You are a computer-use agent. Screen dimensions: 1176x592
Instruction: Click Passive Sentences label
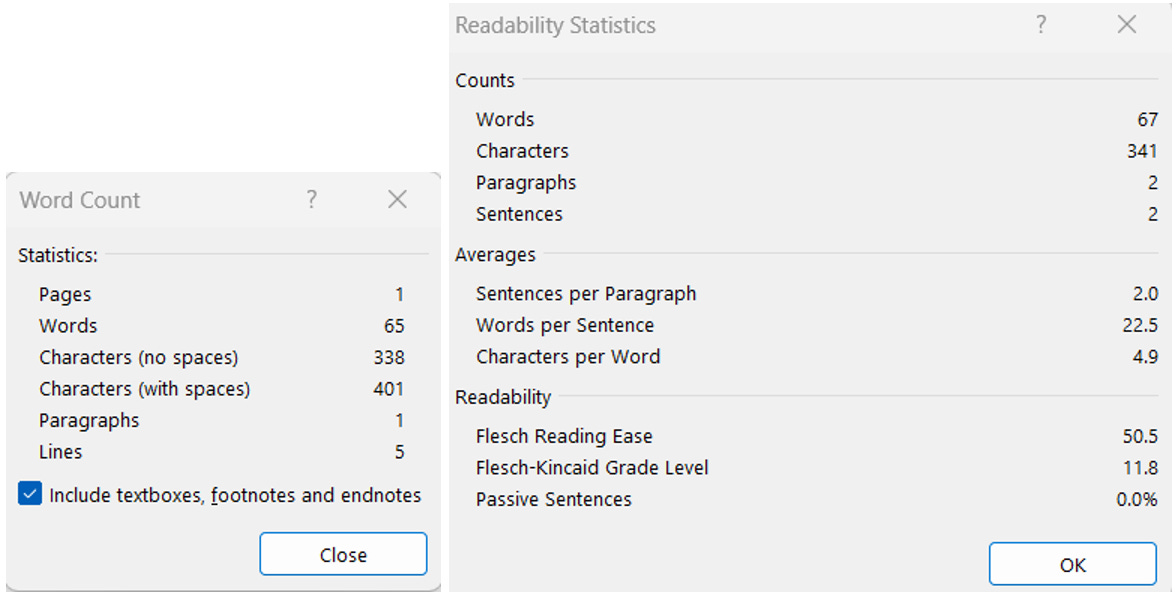(x=554, y=500)
